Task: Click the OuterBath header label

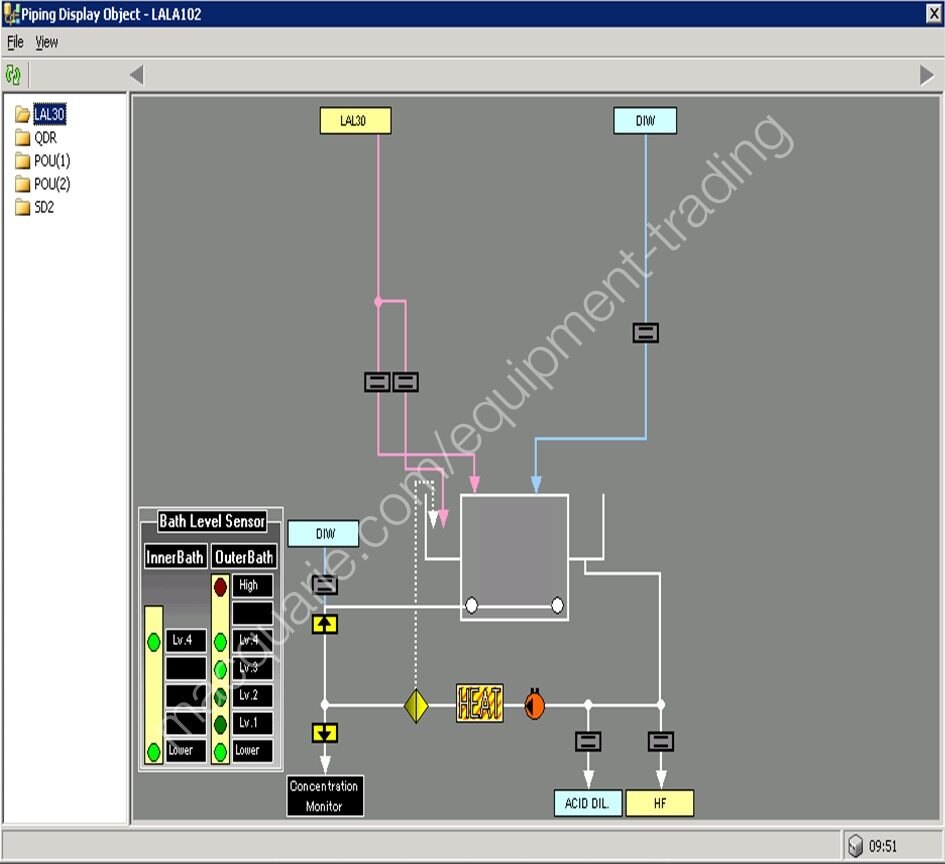Action: click(244, 557)
